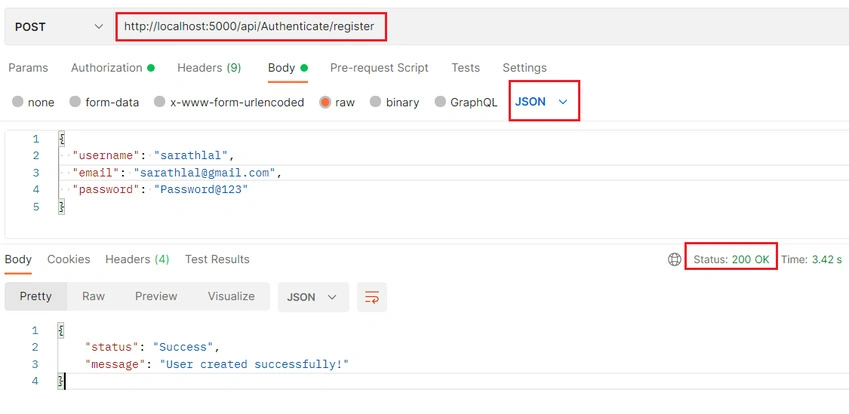Select the request Body tab
The width and height of the screenshot is (849, 414).
coord(288,68)
